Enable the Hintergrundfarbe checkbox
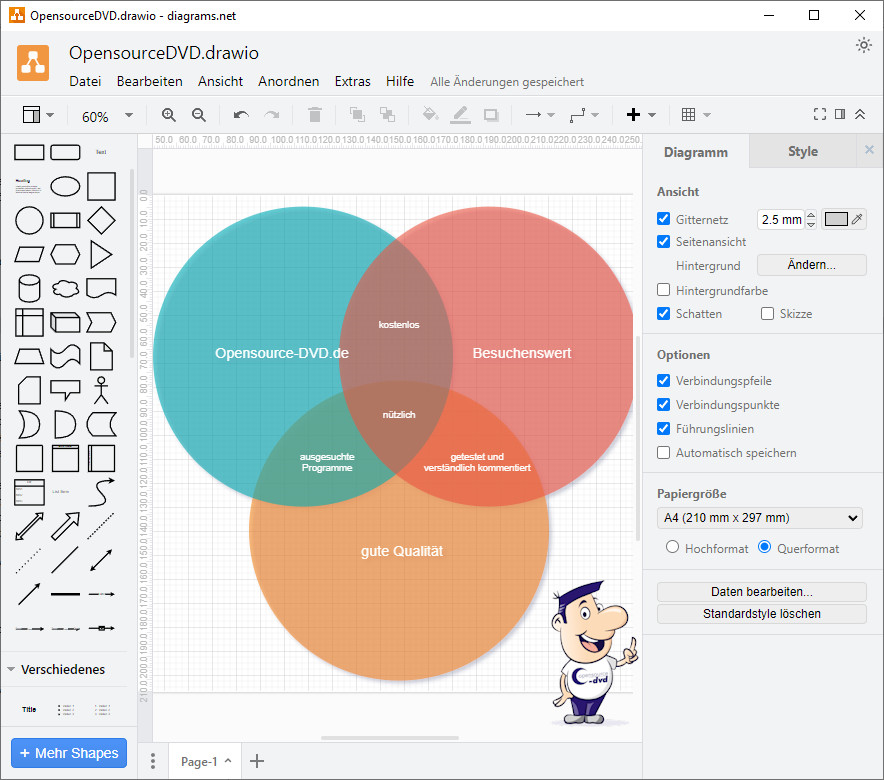The image size is (884, 780). pos(664,290)
